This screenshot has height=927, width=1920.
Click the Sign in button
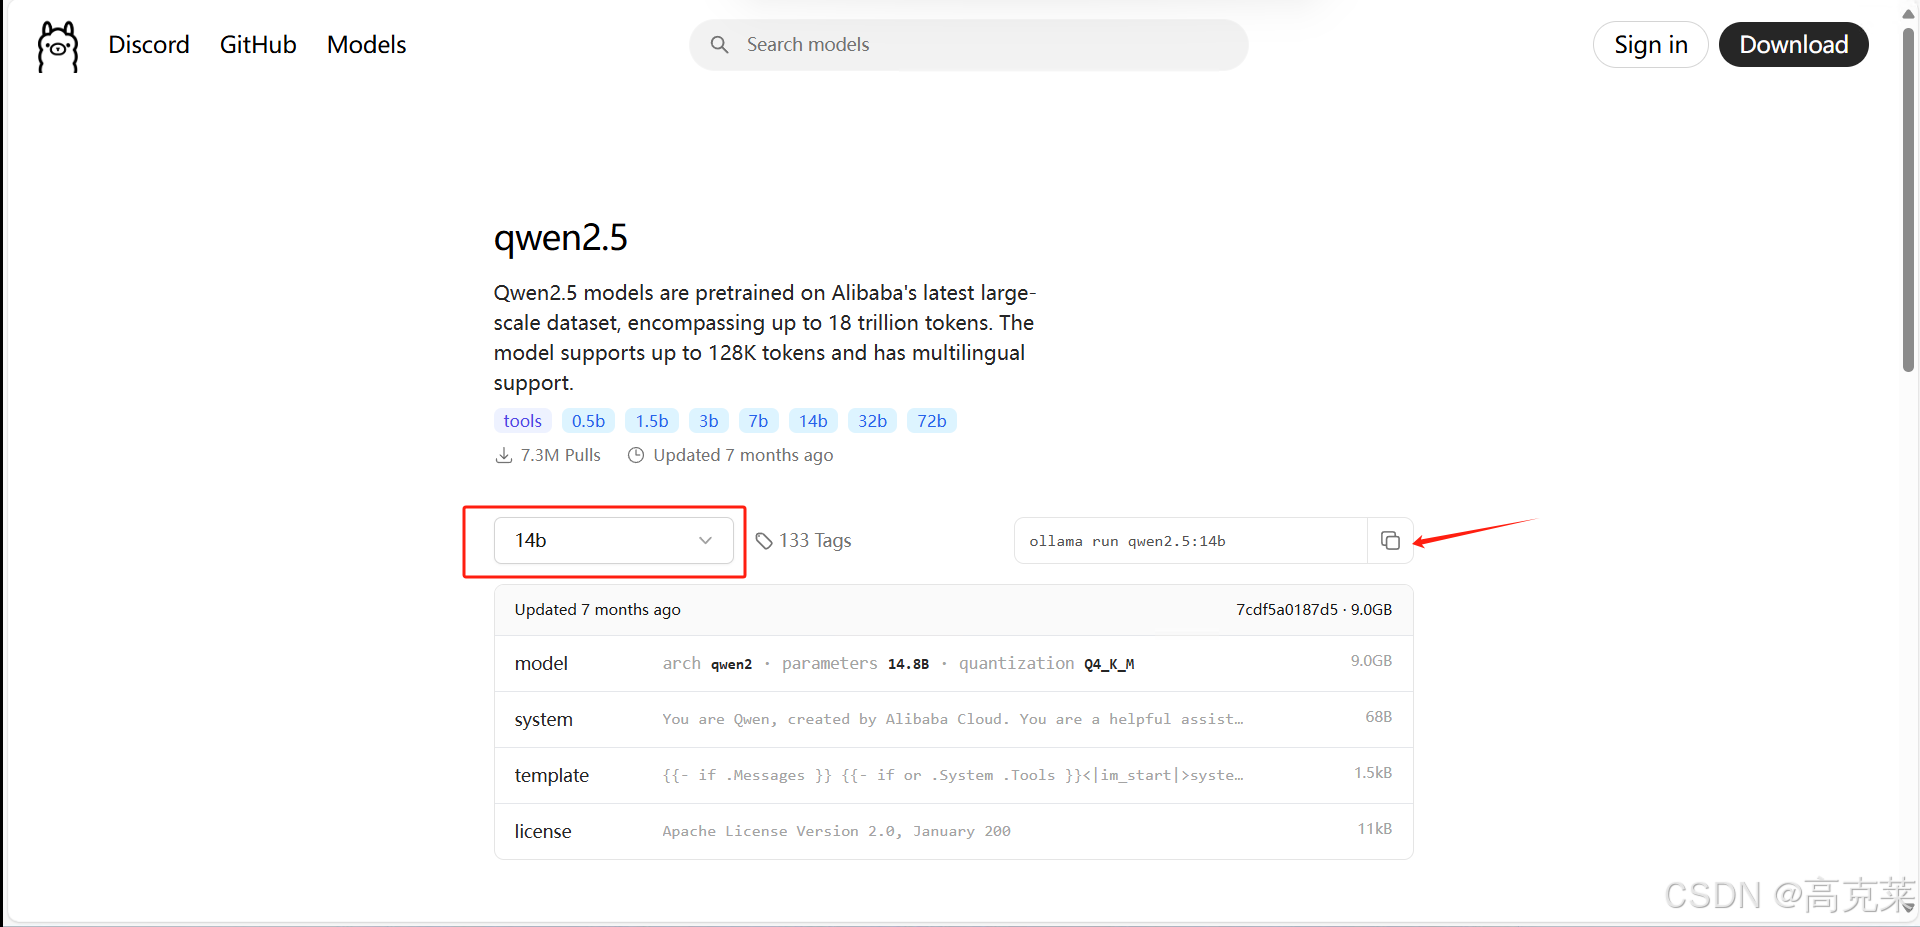1650,45
